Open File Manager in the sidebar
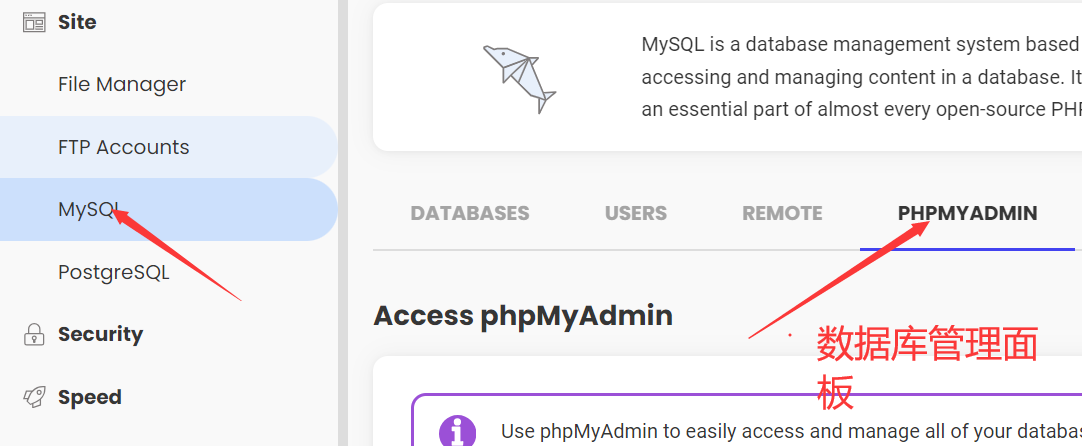Screen dimensions: 1082x446 [122, 84]
